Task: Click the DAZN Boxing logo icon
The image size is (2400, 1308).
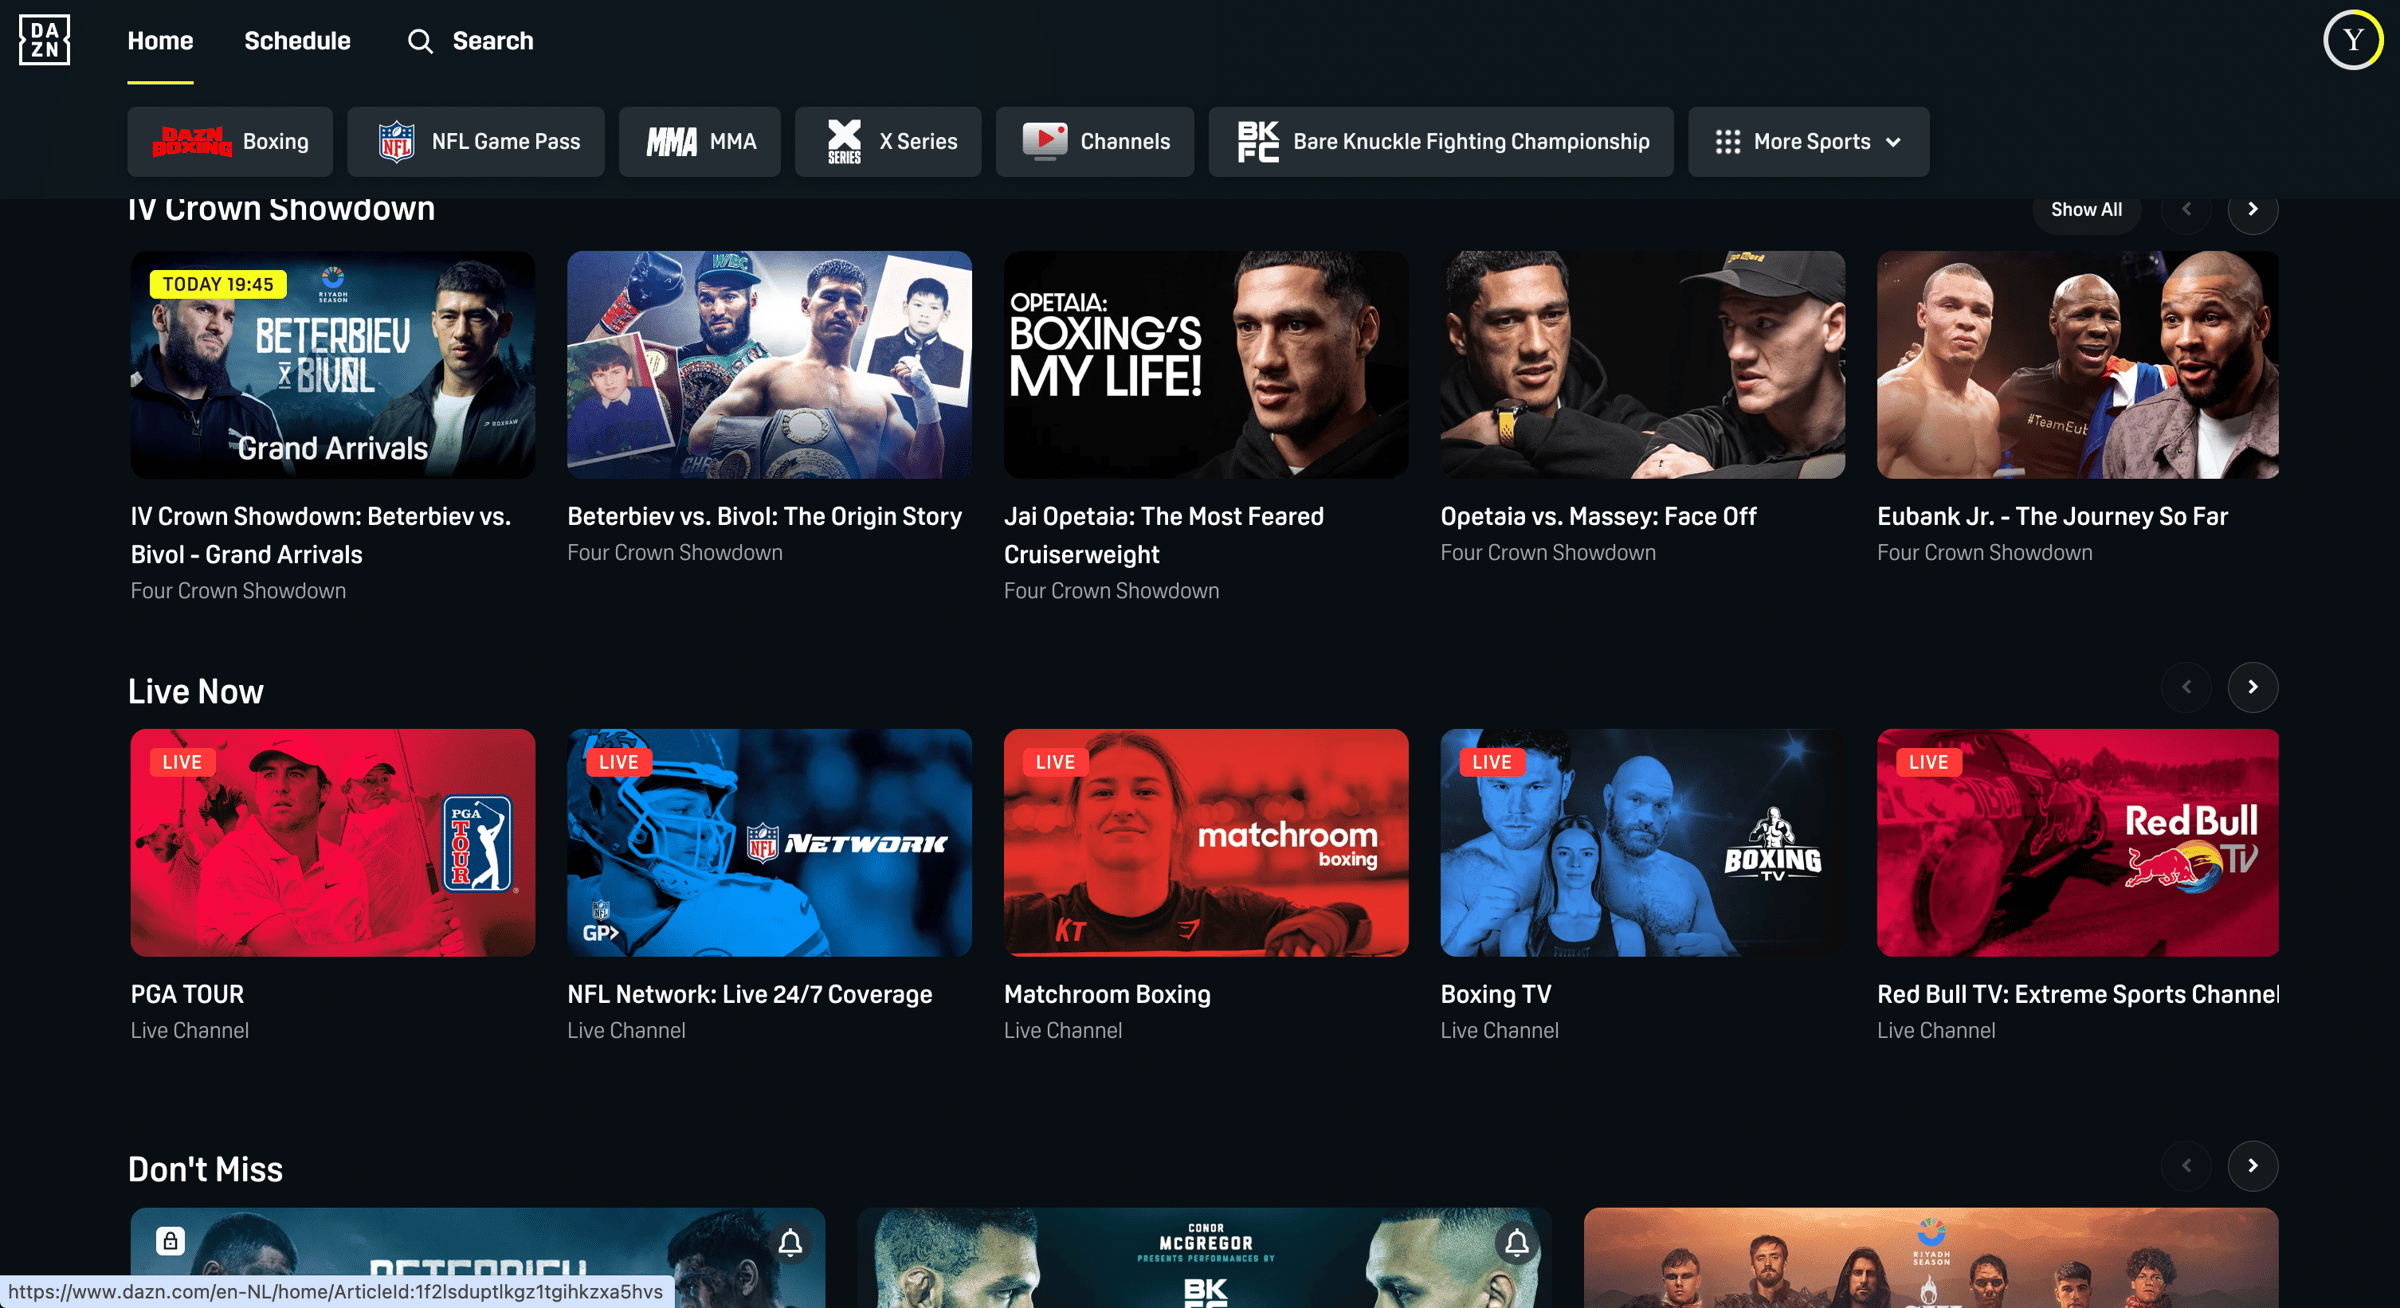Action: tap(191, 142)
